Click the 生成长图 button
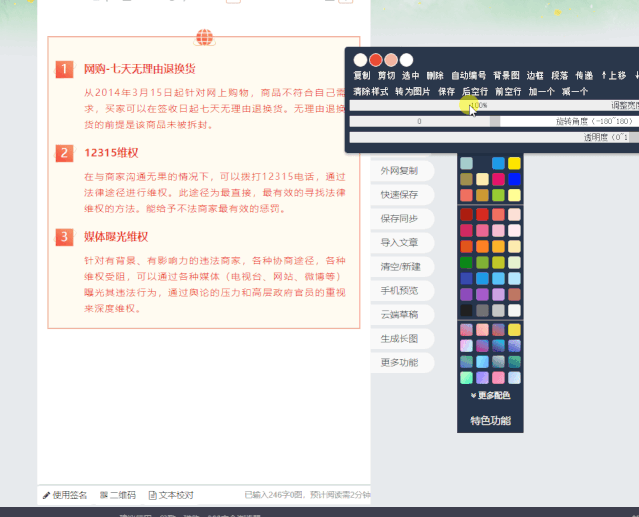The height and width of the screenshot is (517, 639). (x=400, y=338)
